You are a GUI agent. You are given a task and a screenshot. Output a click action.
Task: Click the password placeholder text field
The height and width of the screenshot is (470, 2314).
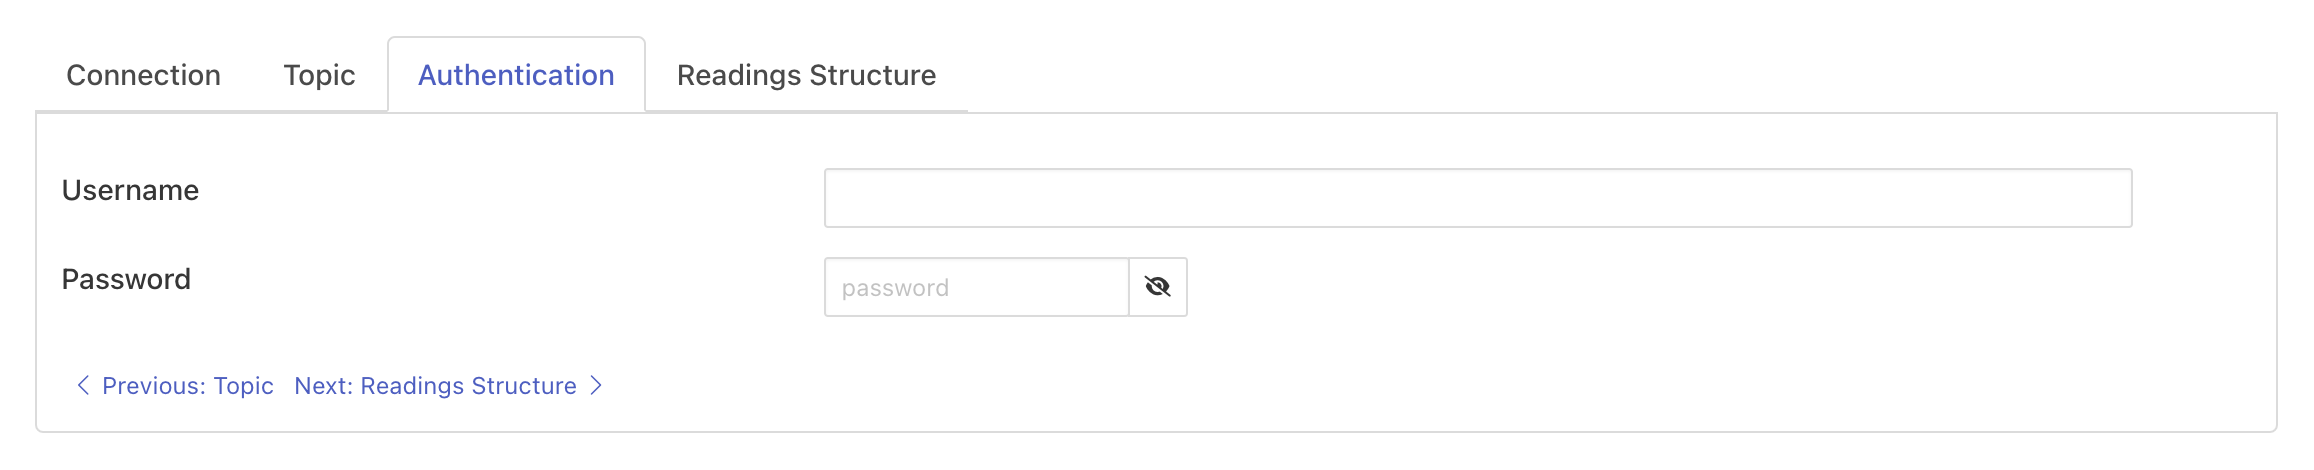(976, 287)
